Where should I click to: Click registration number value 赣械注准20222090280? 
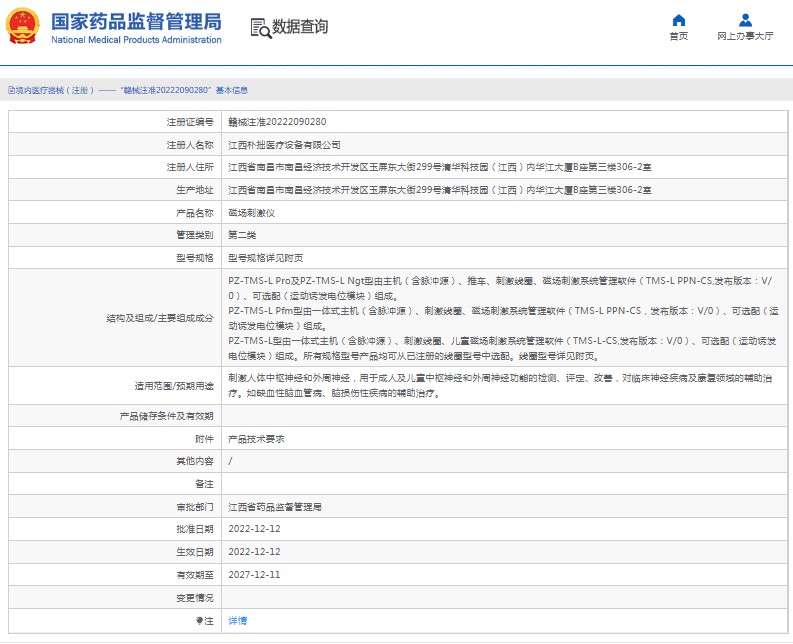coord(276,121)
